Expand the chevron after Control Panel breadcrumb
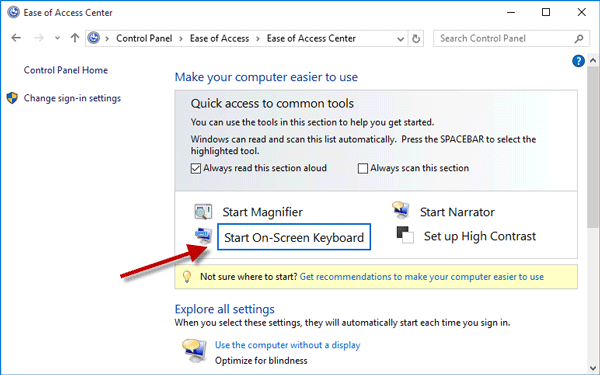The width and height of the screenshot is (600, 375). (181, 39)
